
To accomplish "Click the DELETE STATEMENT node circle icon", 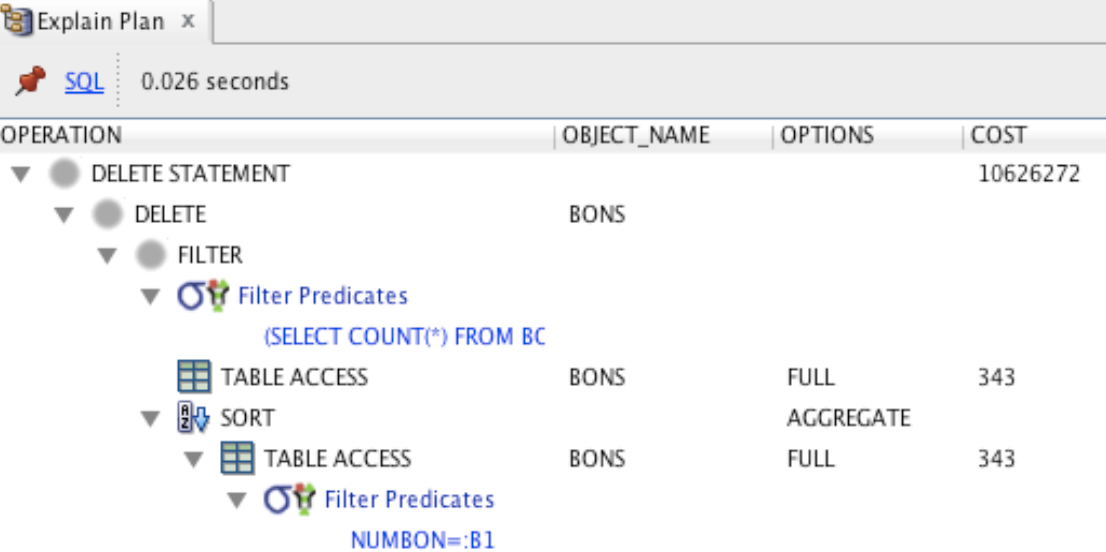I will pos(65,174).
